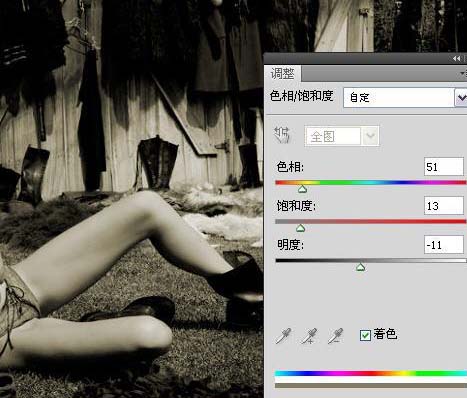
Task: Click the 色相/饱和度 label
Action: point(301,96)
